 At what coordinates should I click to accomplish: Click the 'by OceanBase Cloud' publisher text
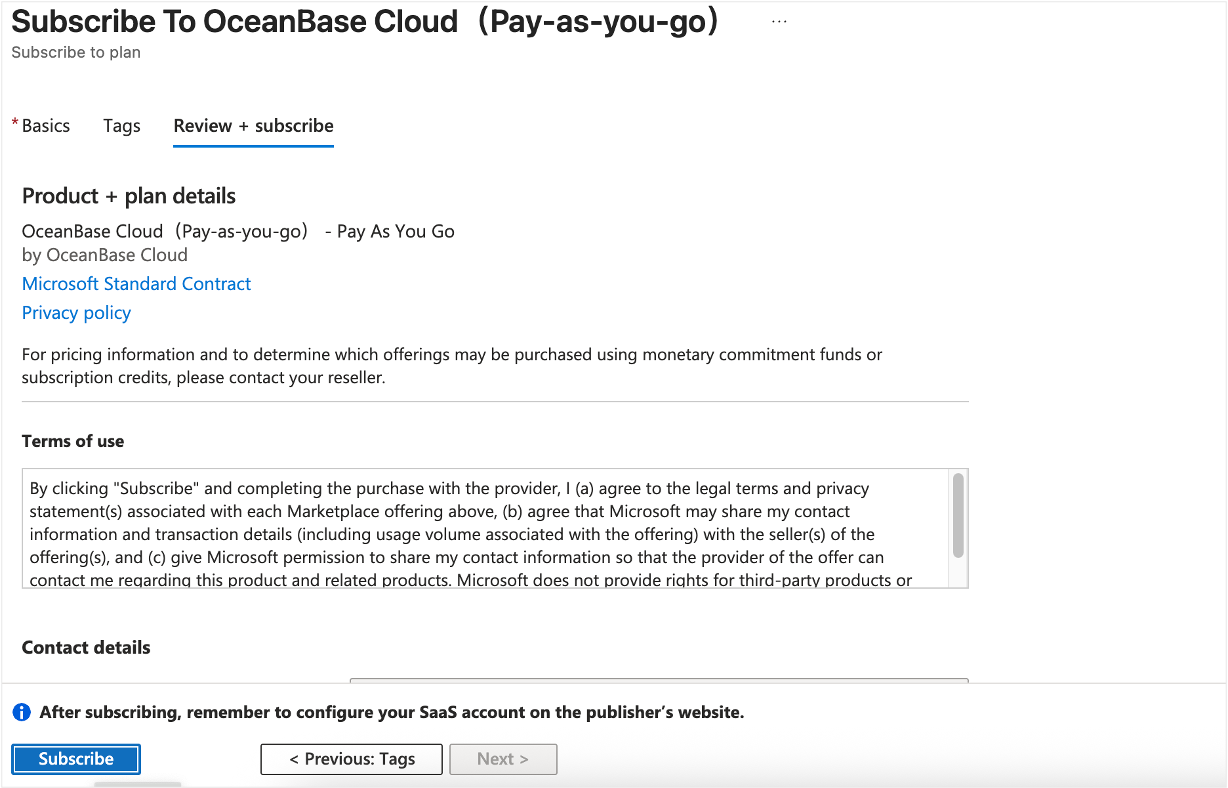[105, 255]
